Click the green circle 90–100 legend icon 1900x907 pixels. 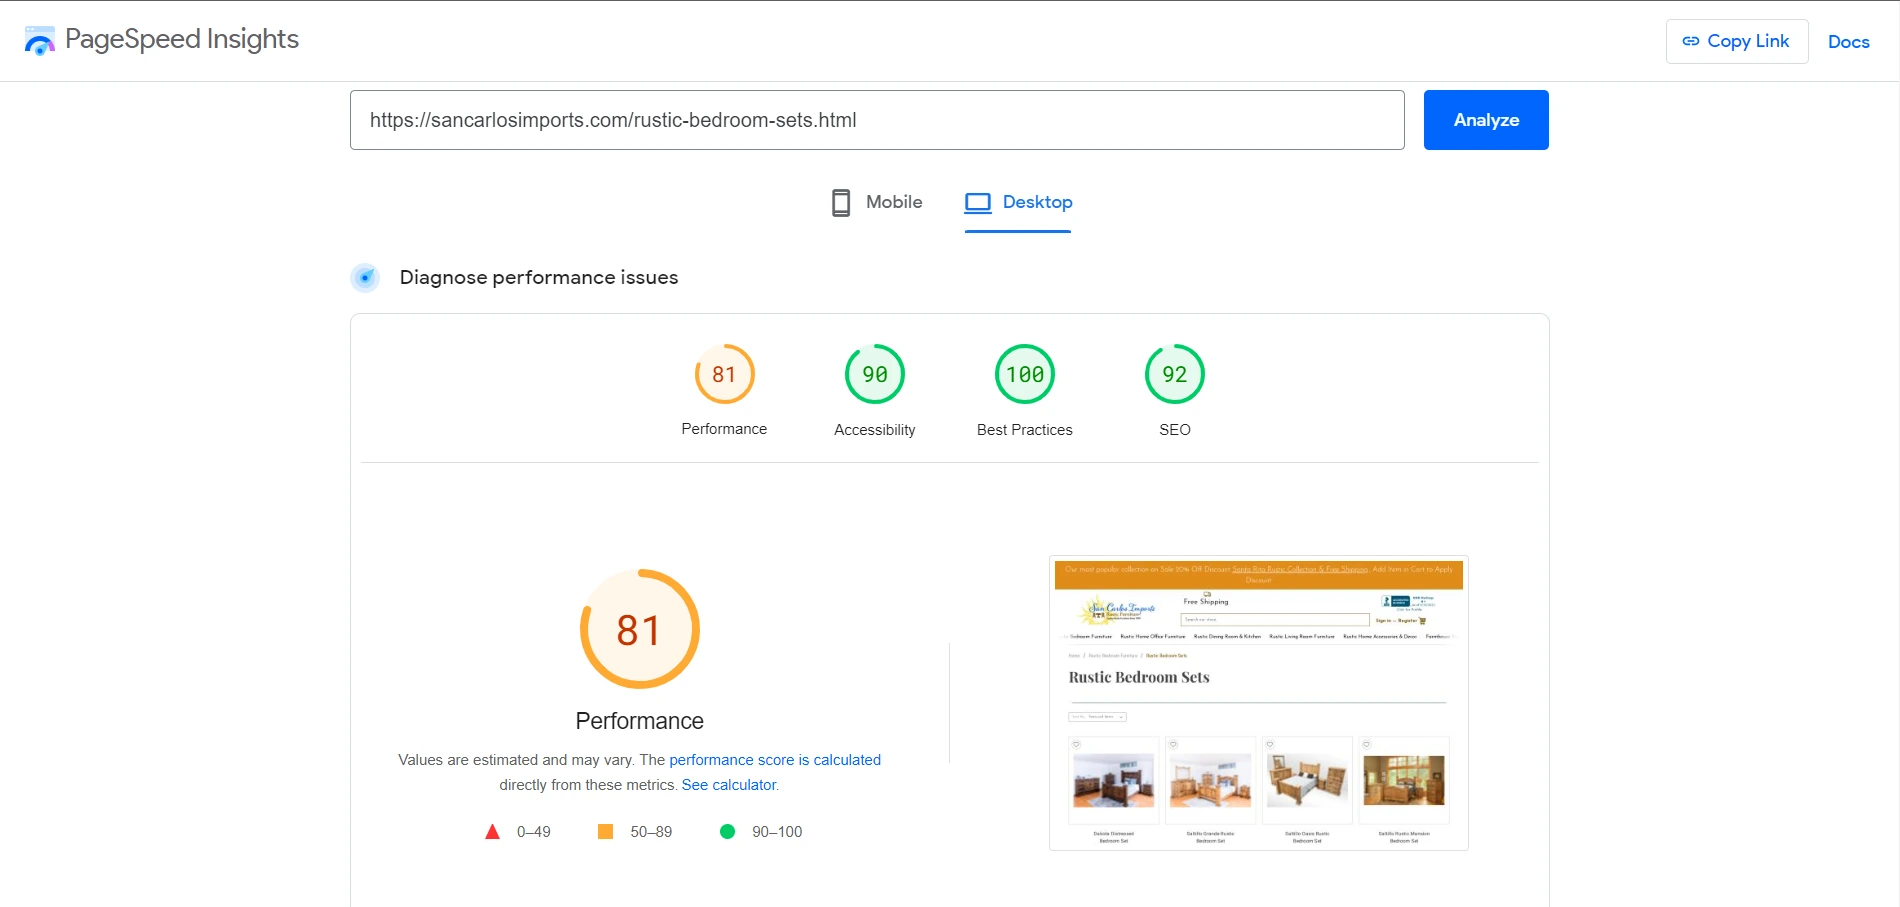coord(728,832)
